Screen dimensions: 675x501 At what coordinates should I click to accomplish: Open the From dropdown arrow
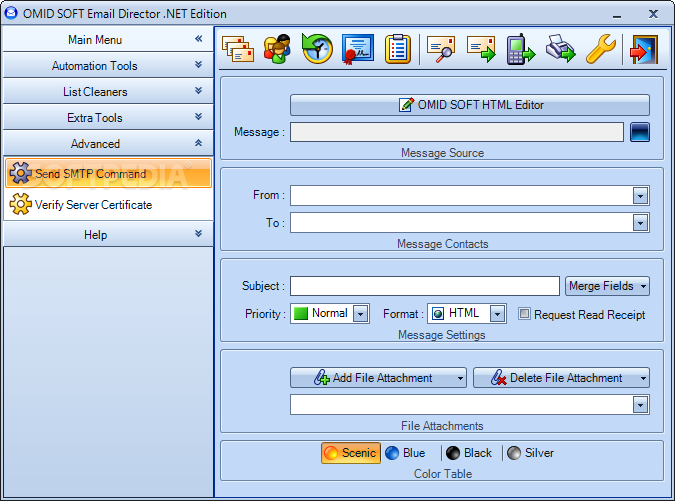[641, 196]
